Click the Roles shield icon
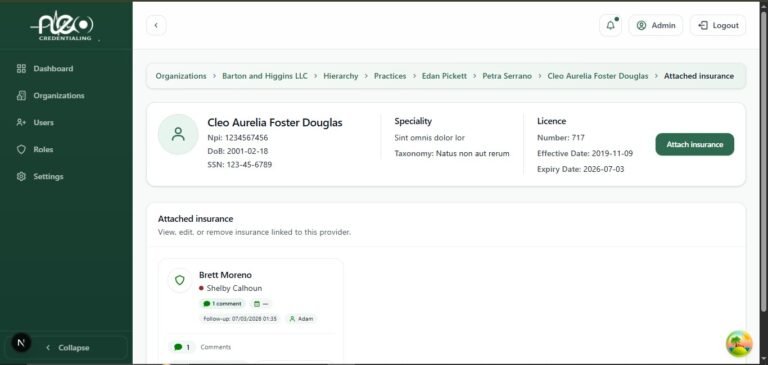Screen dimensions: 768x365 21,149
